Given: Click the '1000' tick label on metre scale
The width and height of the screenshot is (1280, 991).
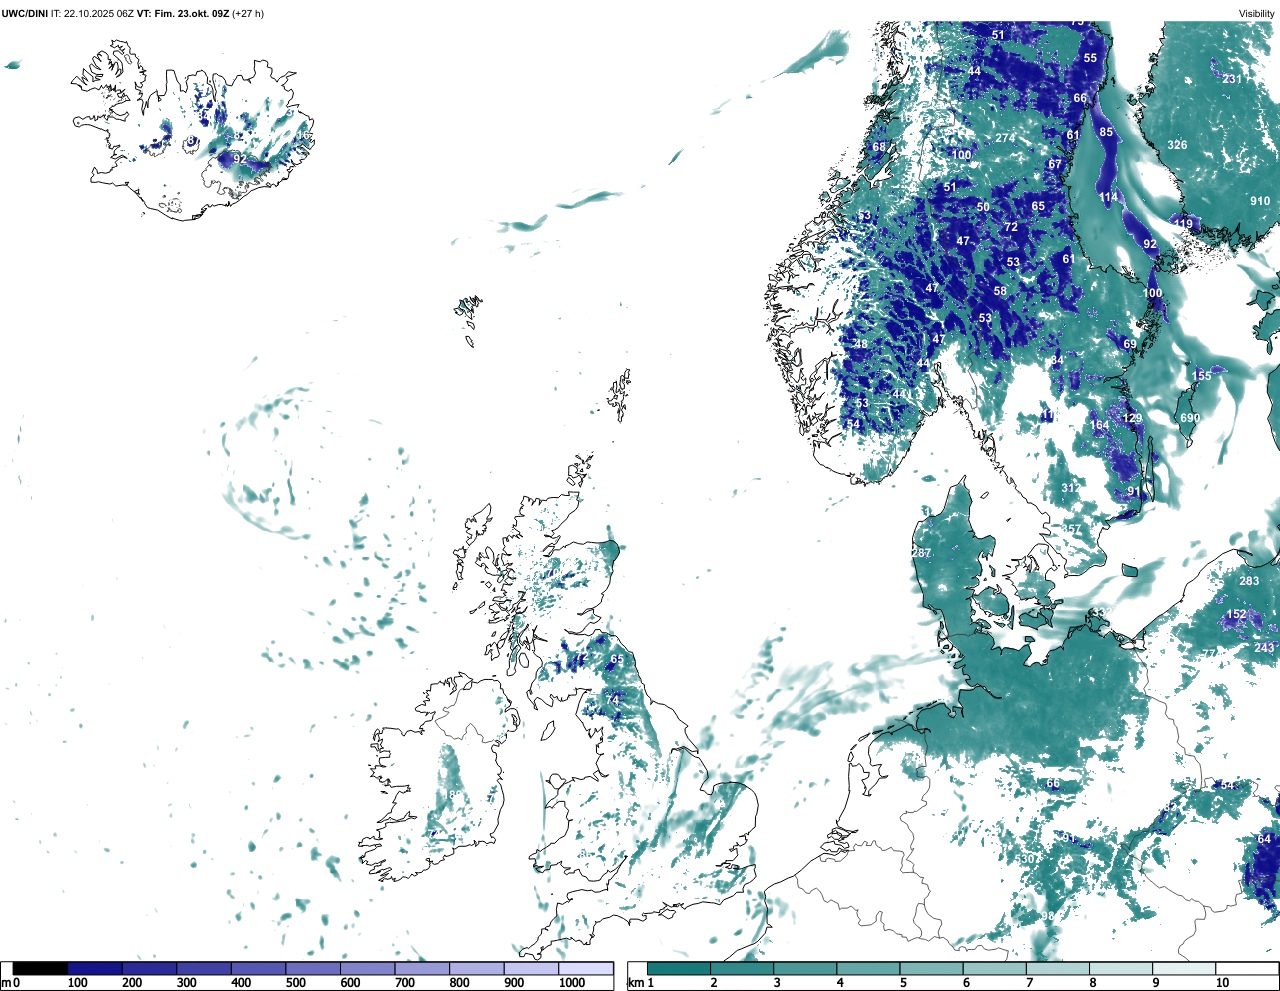Looking at the screenshot, I should pos(572,983).
